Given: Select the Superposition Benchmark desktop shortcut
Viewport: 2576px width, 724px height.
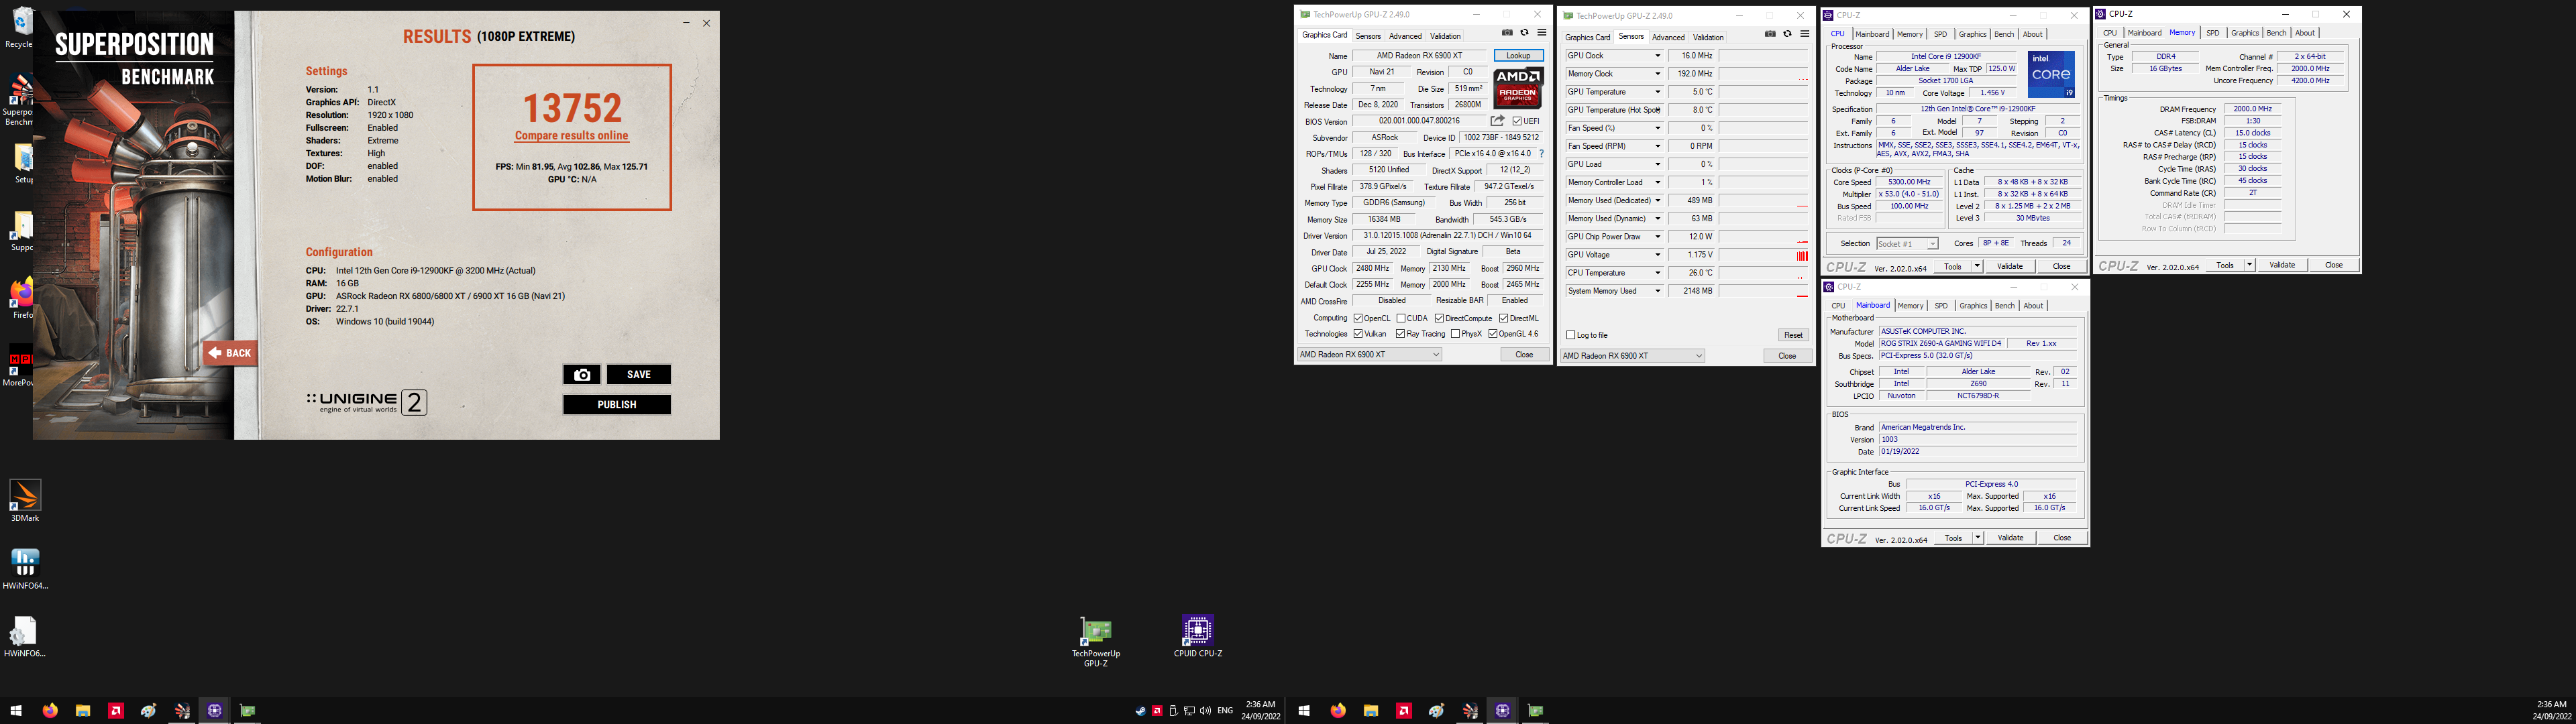Looking at the screenshot, I should (x=19, y=100).
